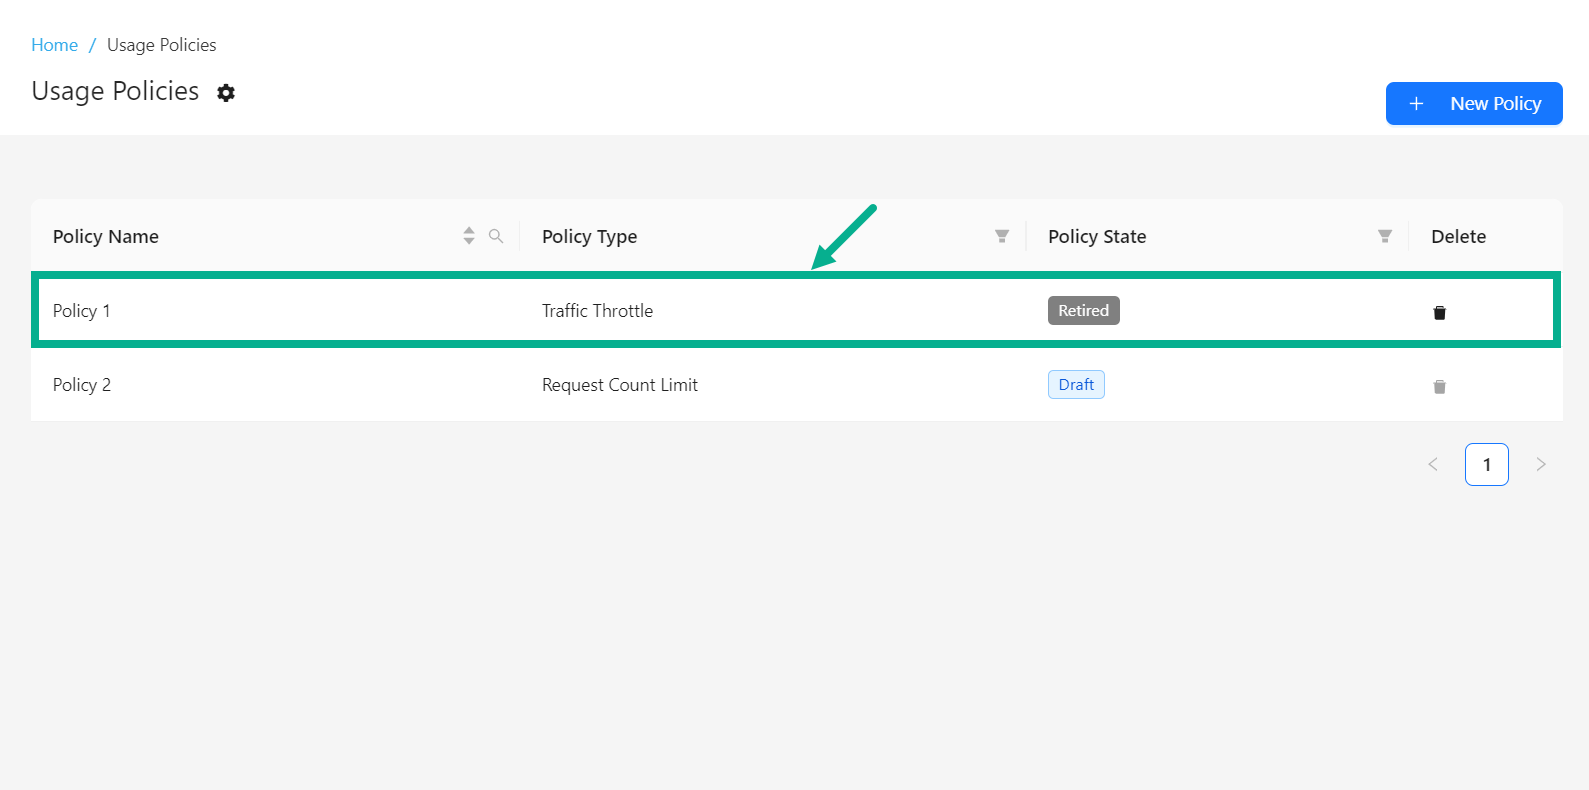This screenshot has height=790, width=1589.
Task: Open the Policy Type filter
Action: pyautogui.click(x=1001, y=236)
